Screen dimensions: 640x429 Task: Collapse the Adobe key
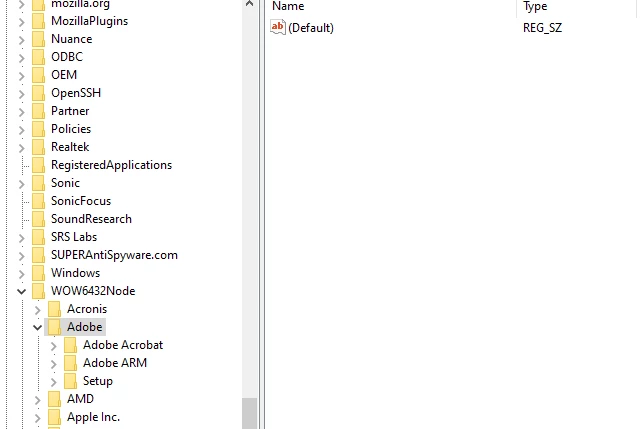(x=38, y=327)
